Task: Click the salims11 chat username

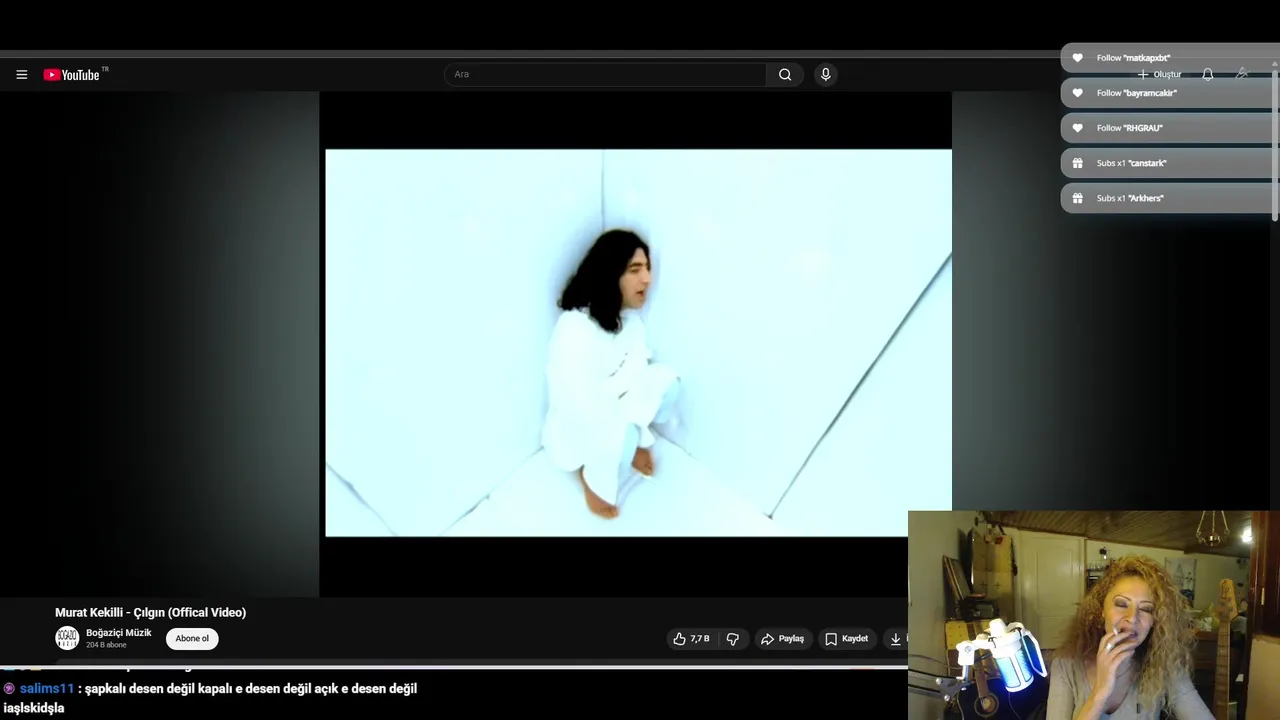Action: (47, 688)
